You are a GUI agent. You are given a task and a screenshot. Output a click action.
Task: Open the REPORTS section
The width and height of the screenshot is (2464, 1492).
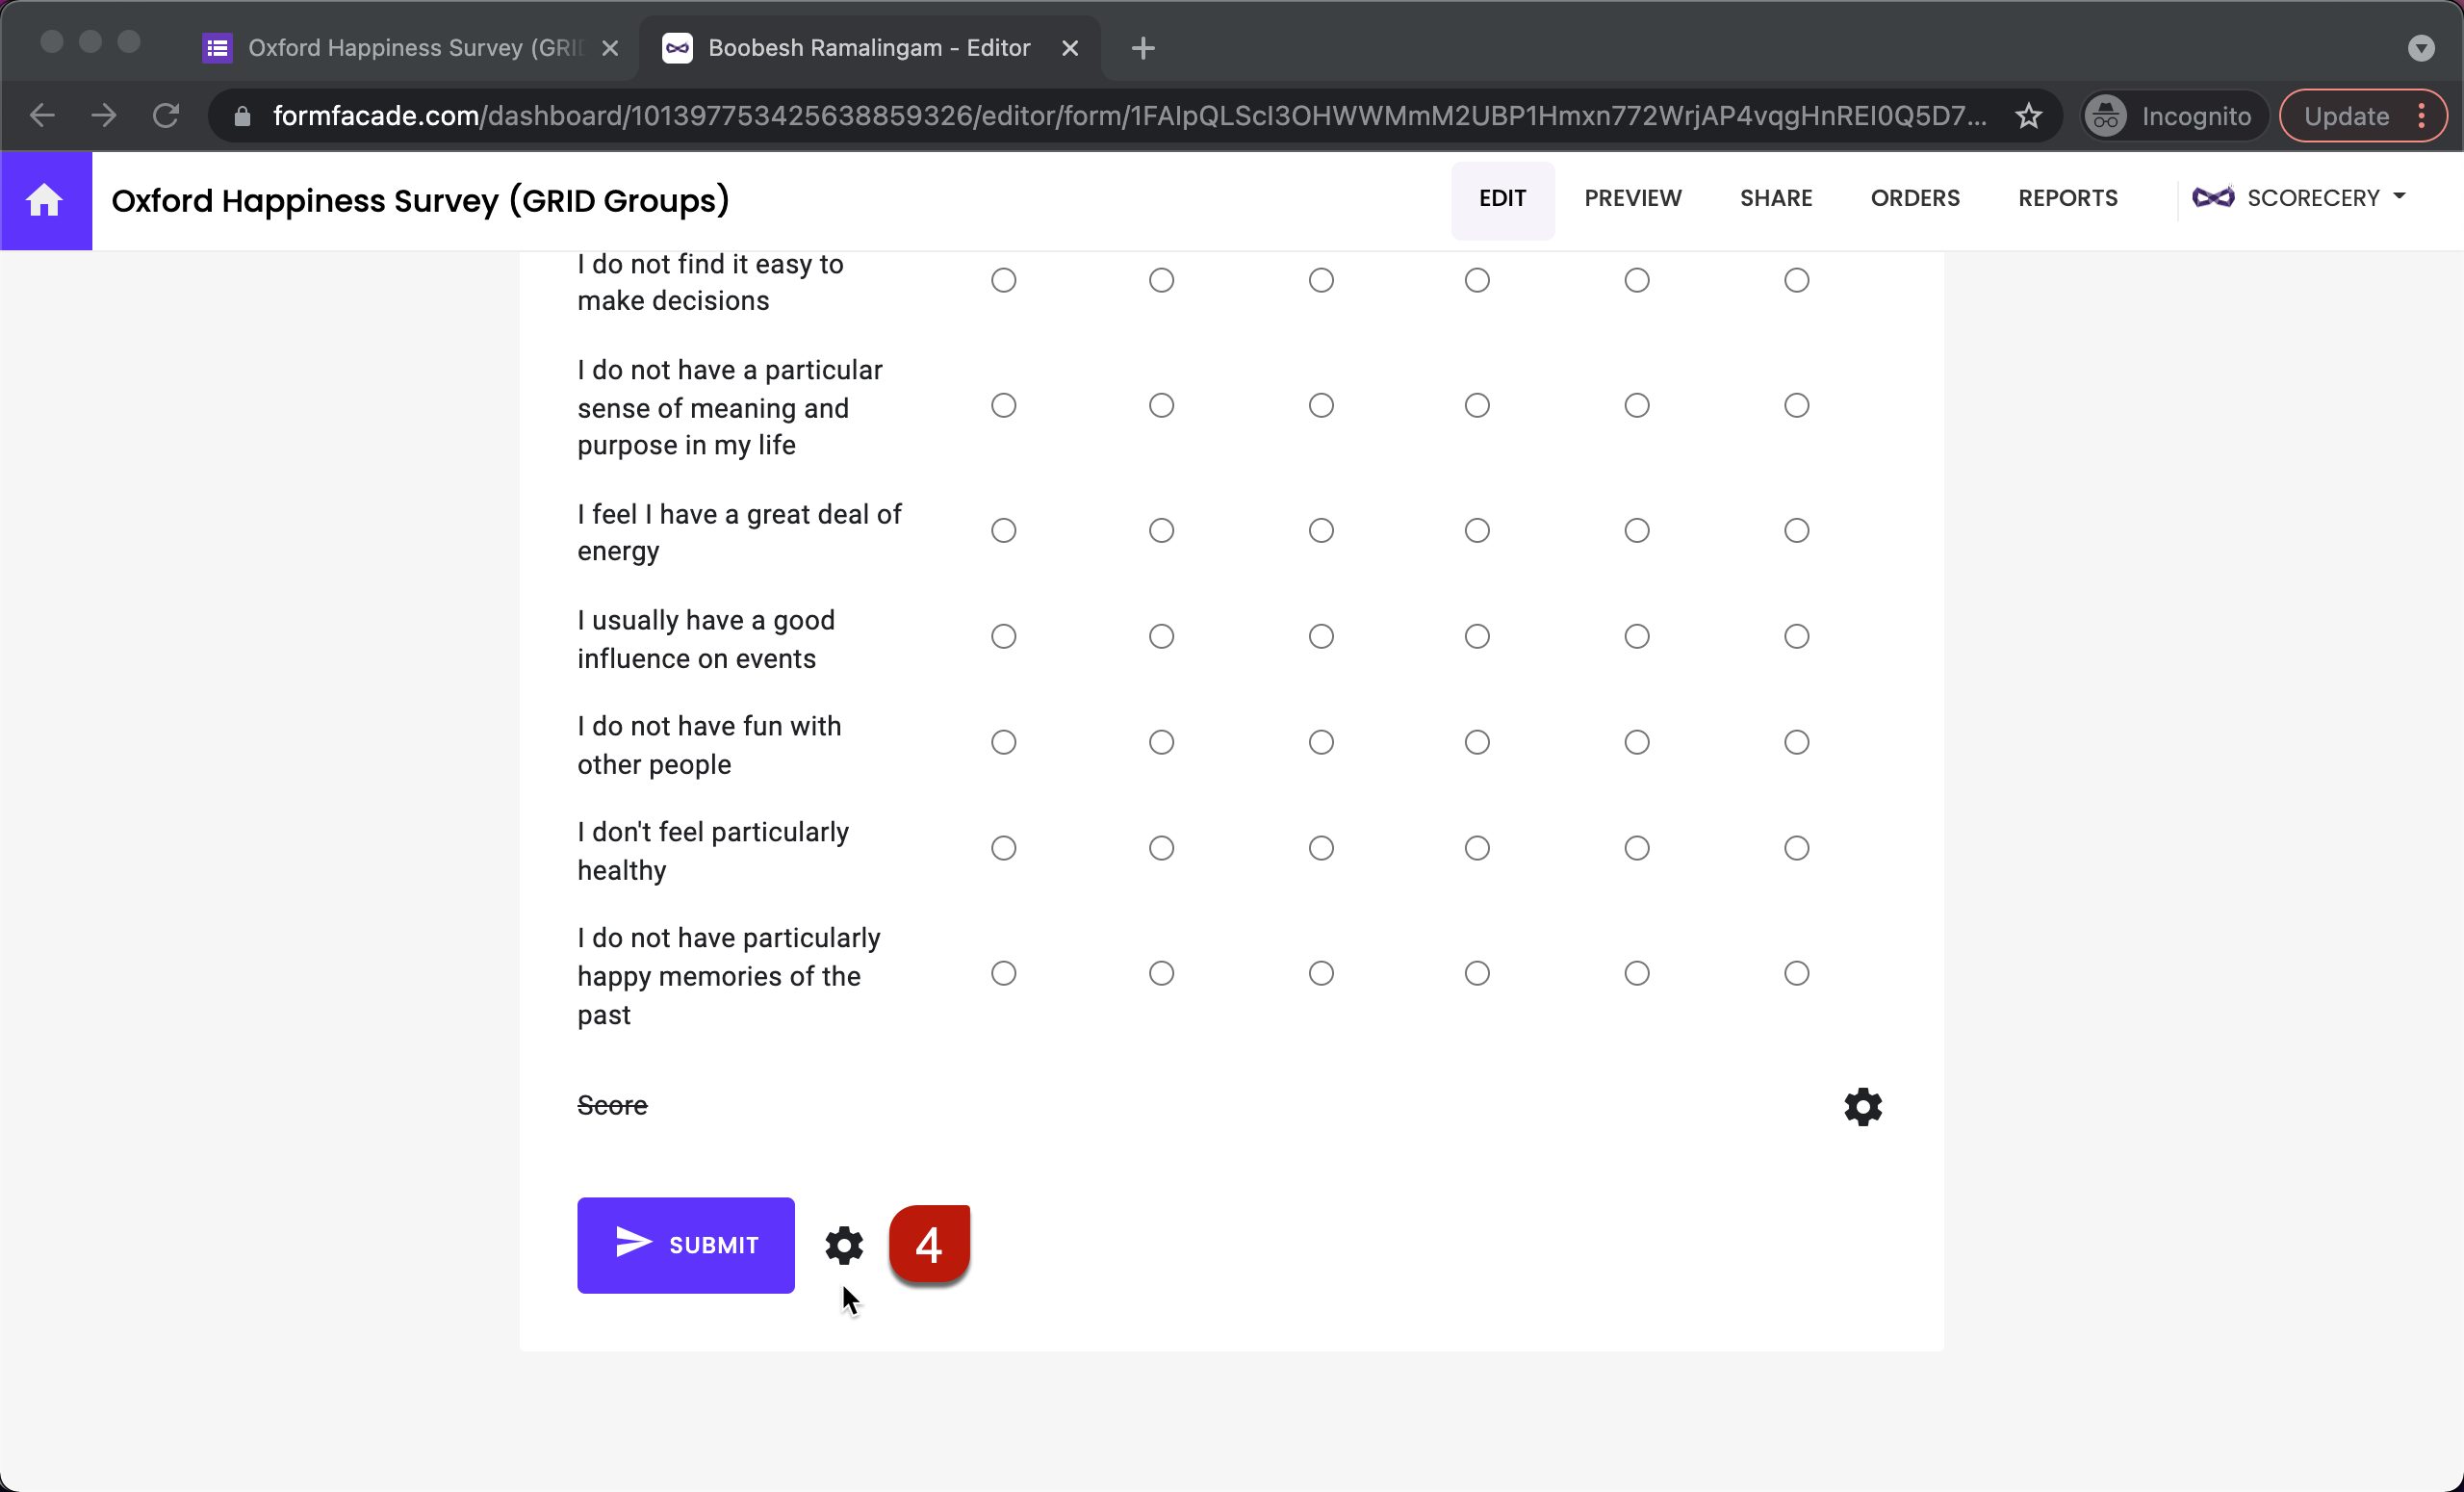pos(2068,197)
